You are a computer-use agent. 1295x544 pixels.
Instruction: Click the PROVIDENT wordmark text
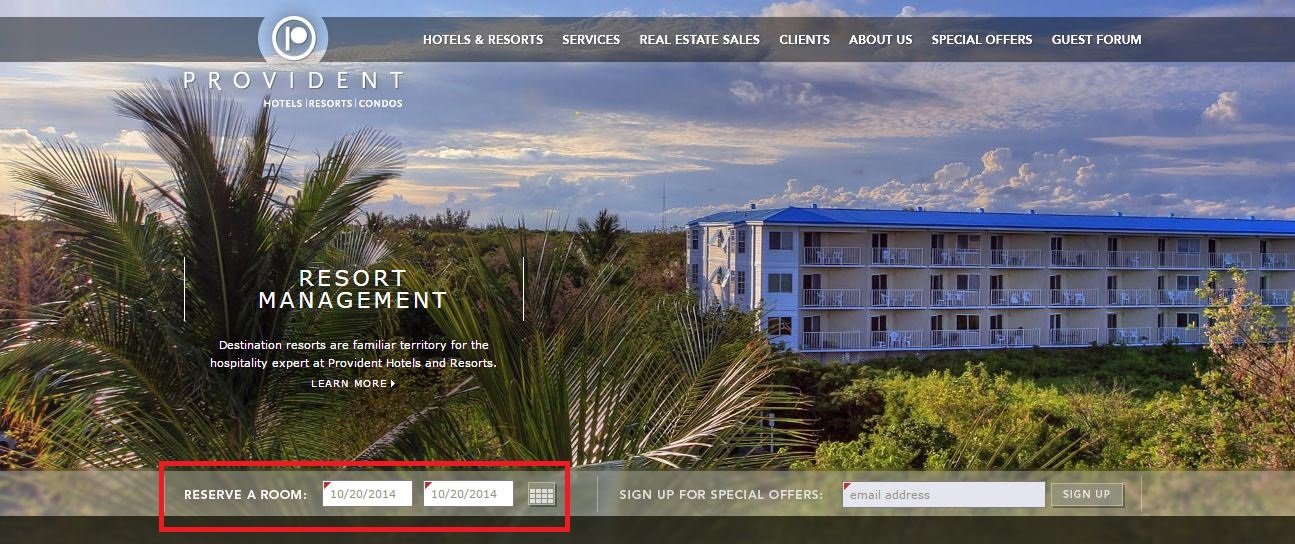pyautogui.click(x=294, y=81)
